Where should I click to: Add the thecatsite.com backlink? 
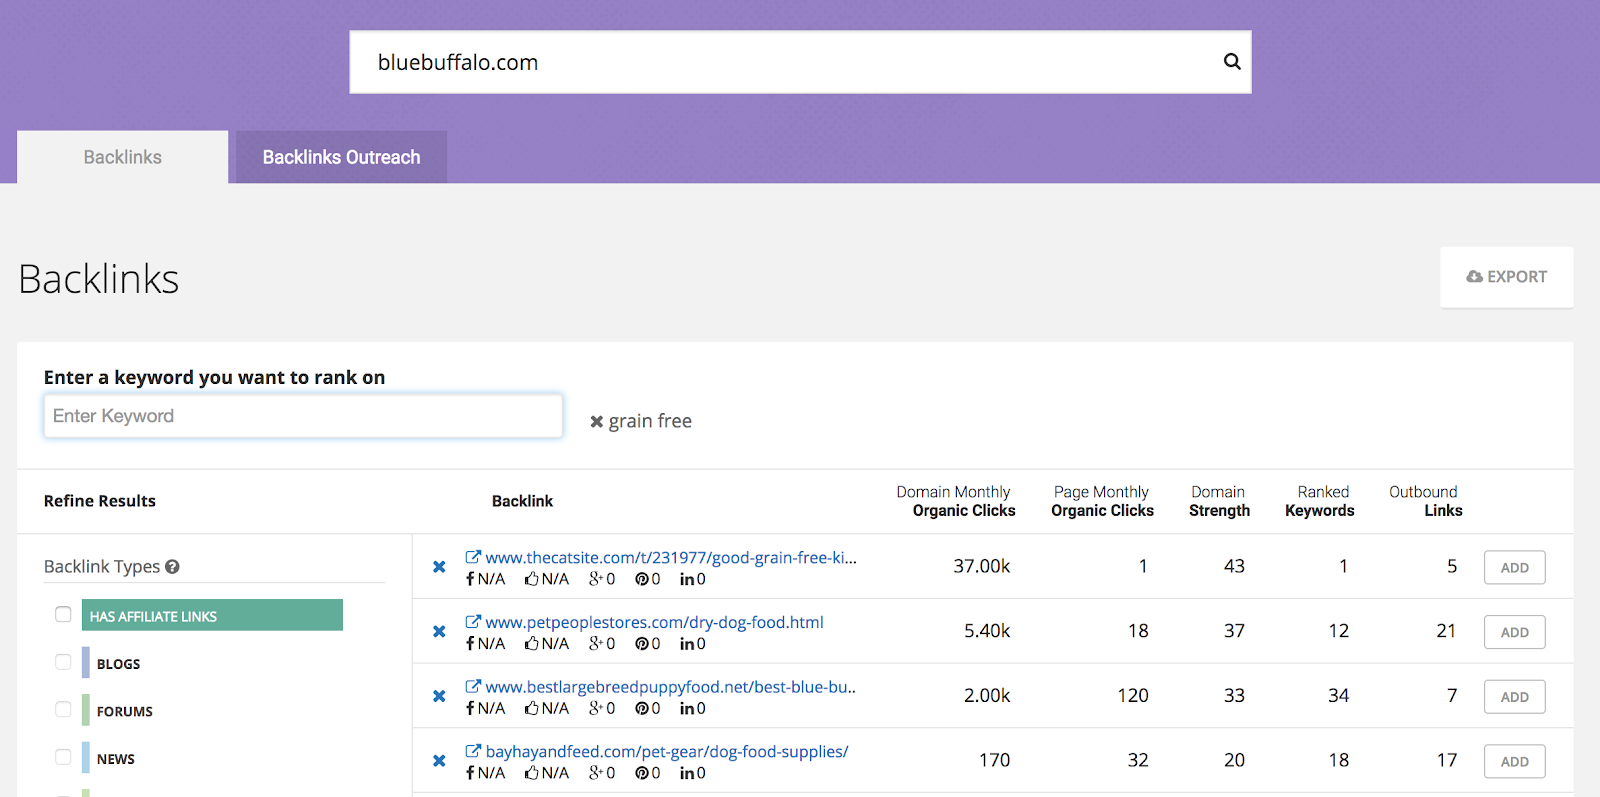click(x=1514, y=568)
